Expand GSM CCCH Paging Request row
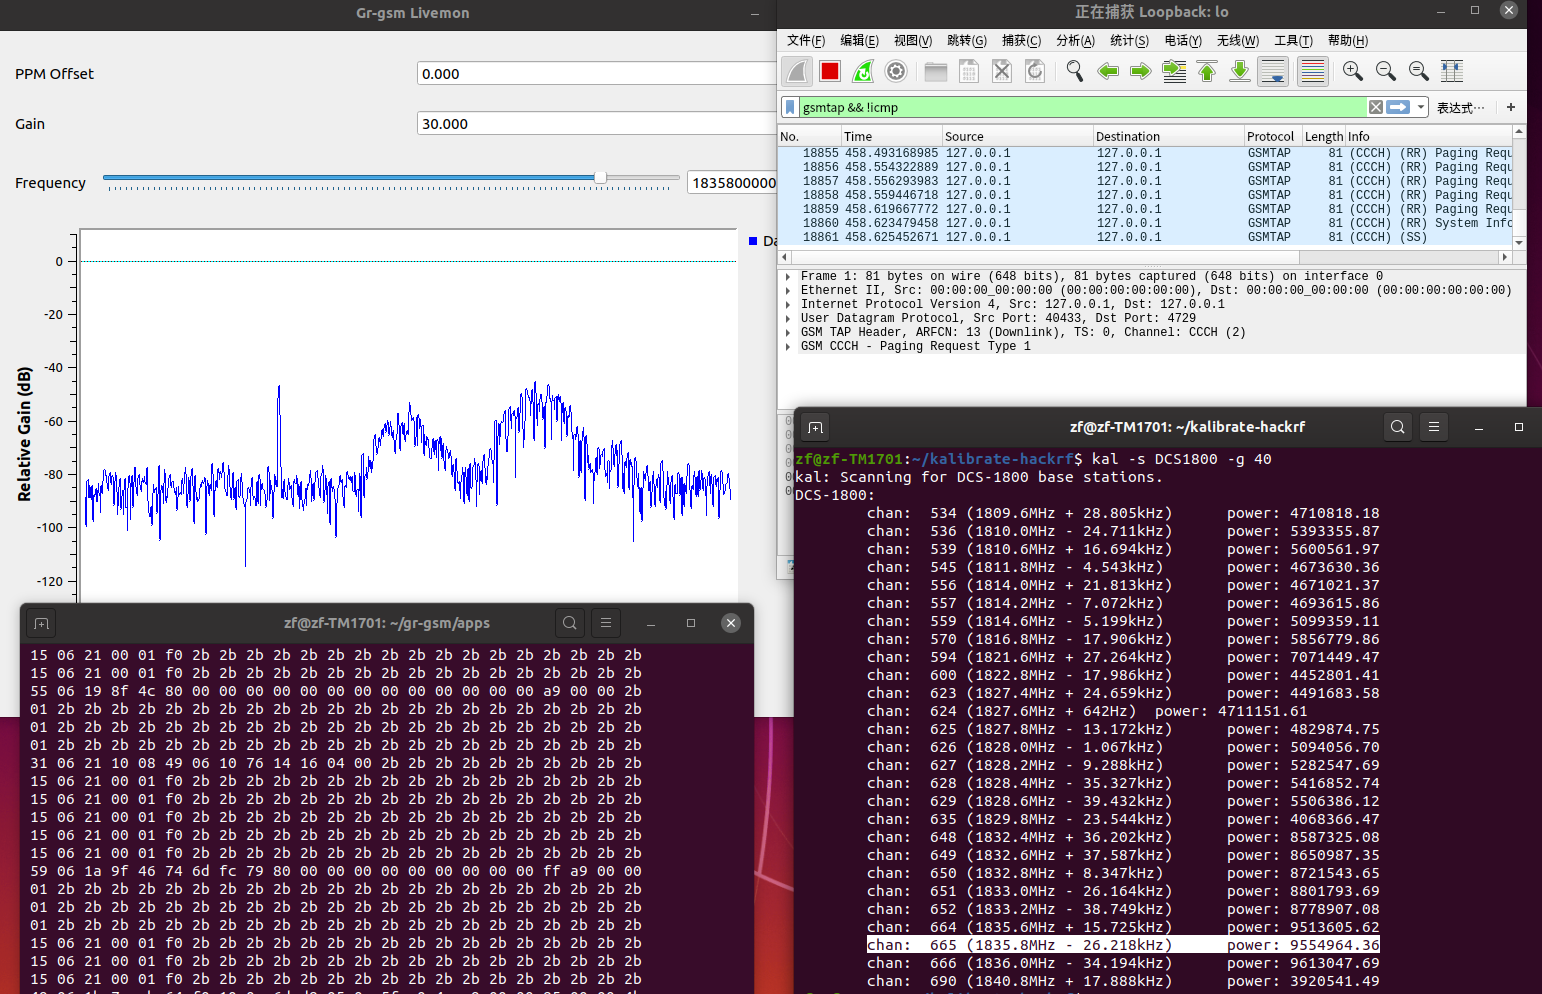The height and width of the screenshot is (994, 1542). coord(788,347)
